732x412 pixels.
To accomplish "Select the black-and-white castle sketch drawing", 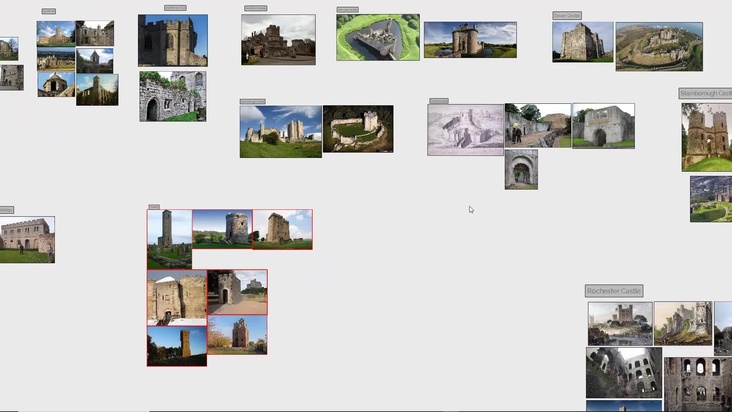I will click(465, 130).
